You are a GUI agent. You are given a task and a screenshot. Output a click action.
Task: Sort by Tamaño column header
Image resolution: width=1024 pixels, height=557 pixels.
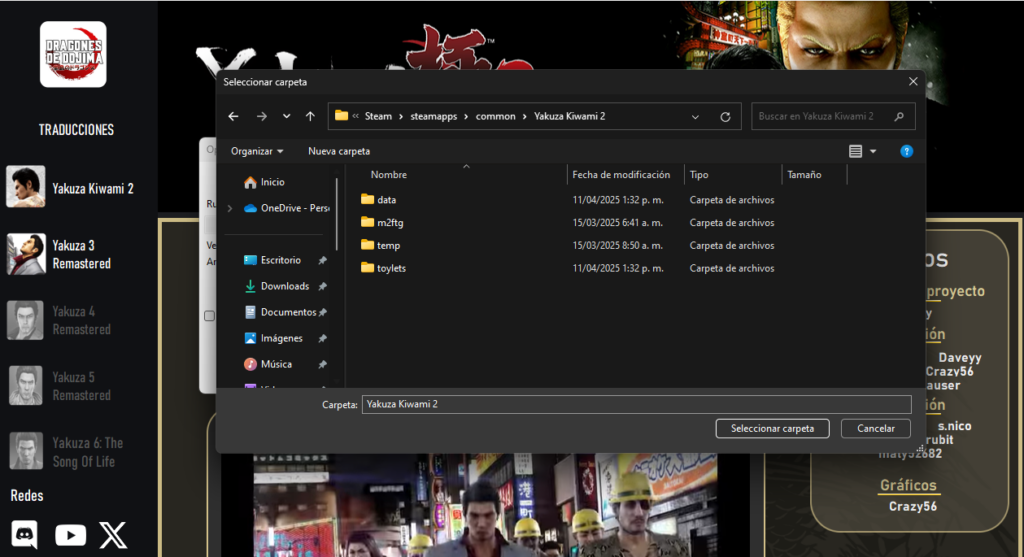click(805, 174)
